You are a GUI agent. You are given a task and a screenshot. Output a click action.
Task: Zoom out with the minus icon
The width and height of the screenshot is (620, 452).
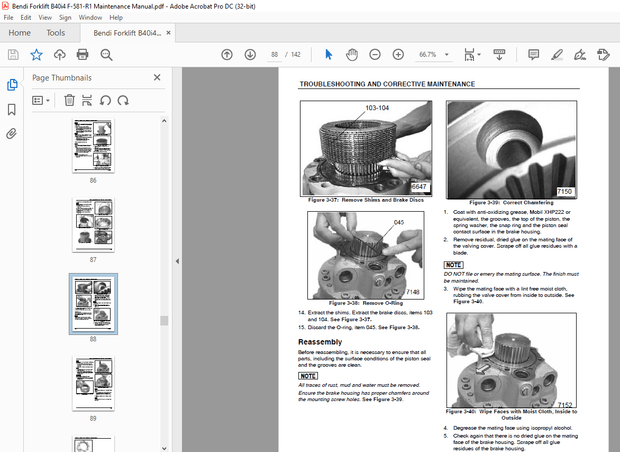tap(375, 55)
